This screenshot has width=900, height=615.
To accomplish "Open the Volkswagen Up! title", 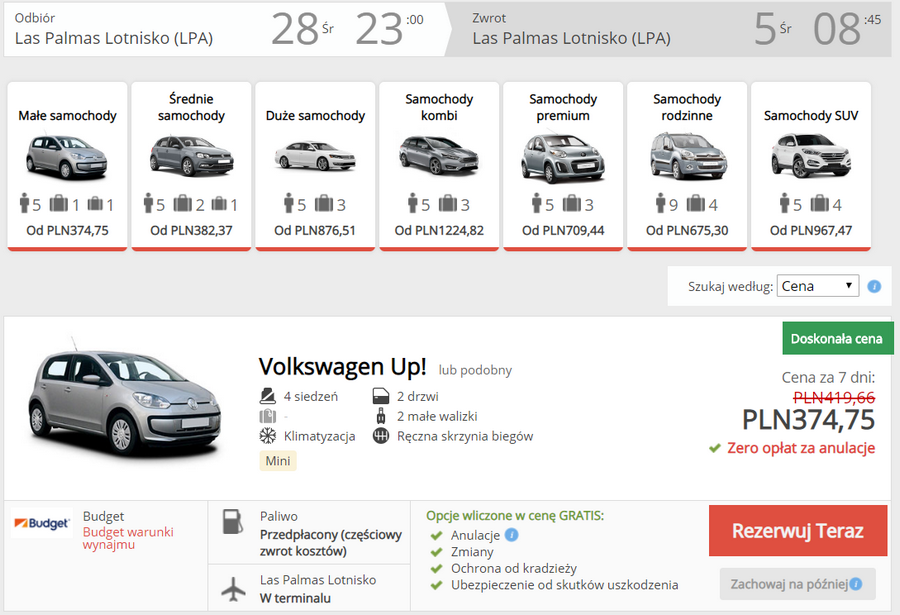I will (x=342, y=367).
